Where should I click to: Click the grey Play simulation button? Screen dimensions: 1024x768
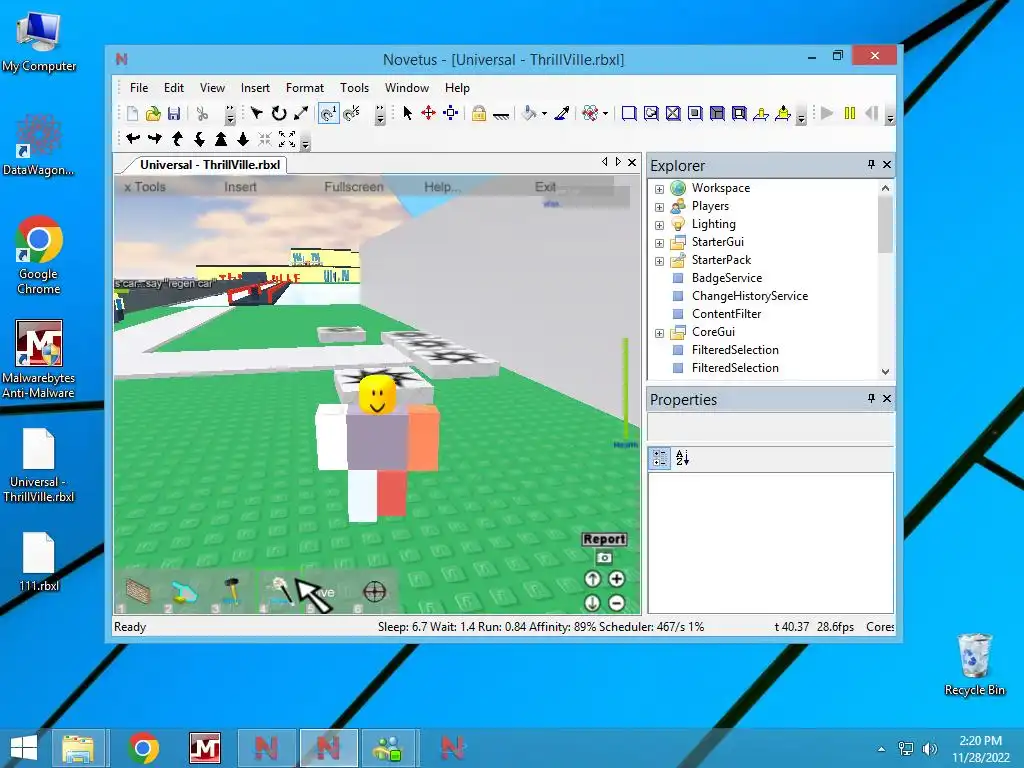[827, 113]
